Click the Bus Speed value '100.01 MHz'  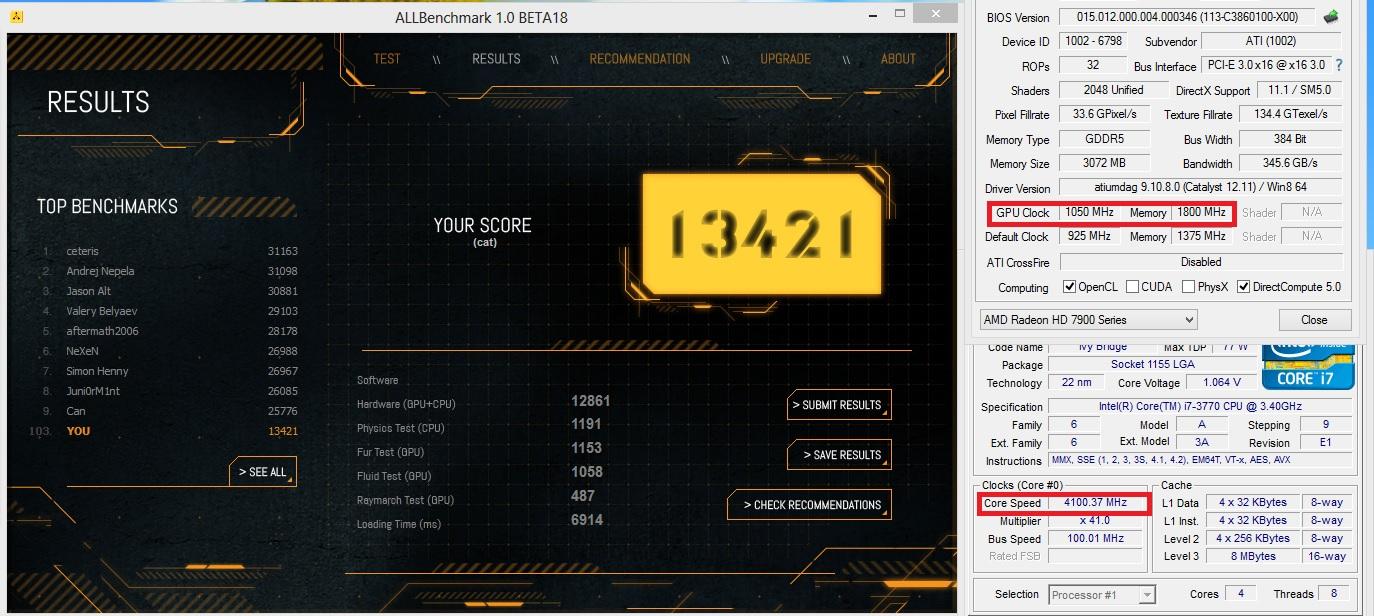1093,539
